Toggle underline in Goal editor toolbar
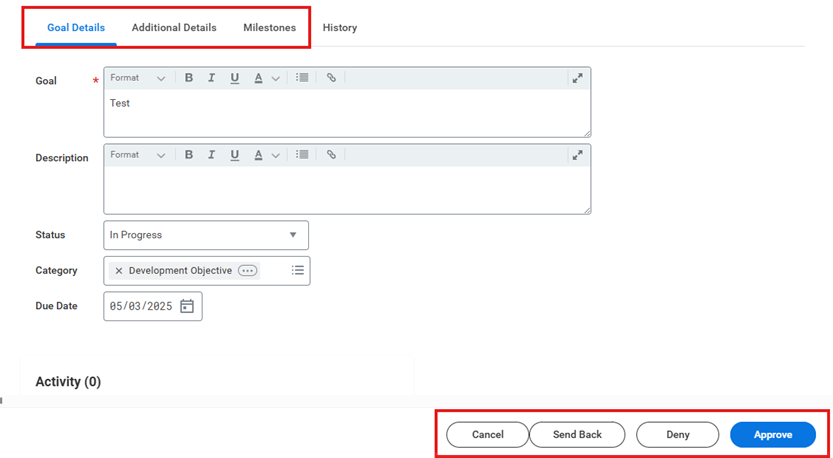 click(234, 78)
